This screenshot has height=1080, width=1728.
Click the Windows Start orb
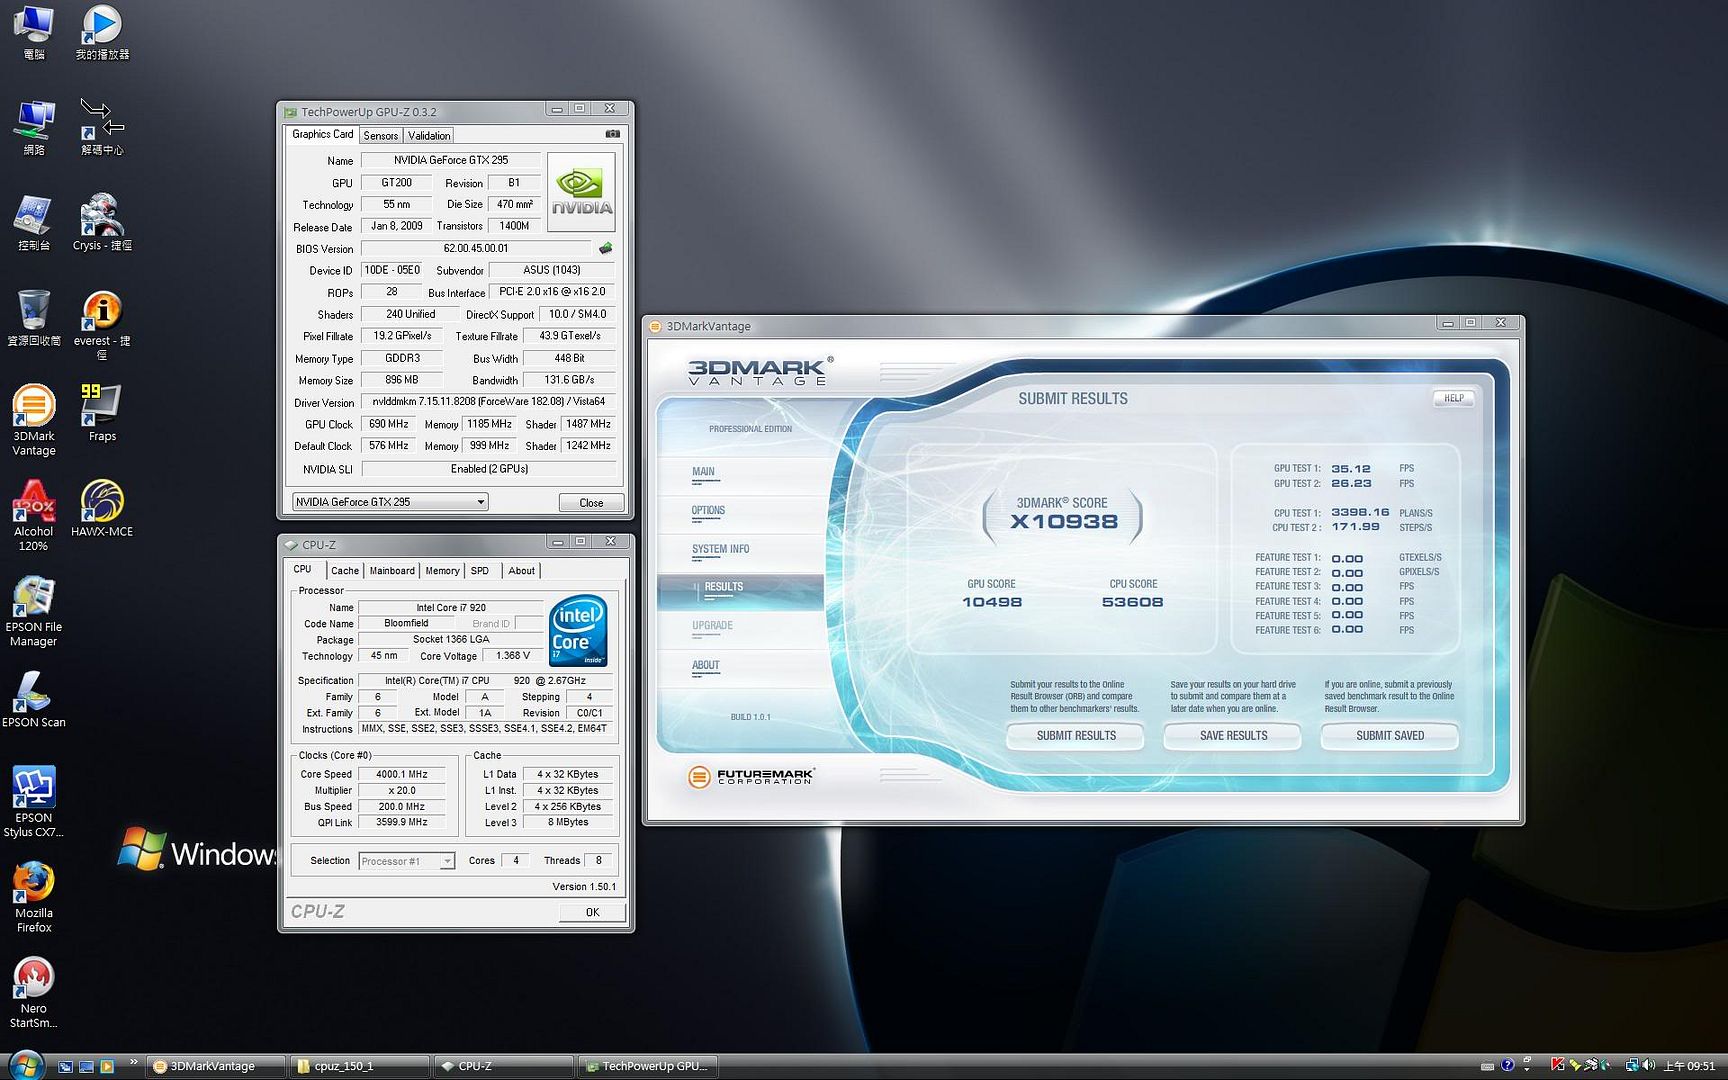point(26,1065)
